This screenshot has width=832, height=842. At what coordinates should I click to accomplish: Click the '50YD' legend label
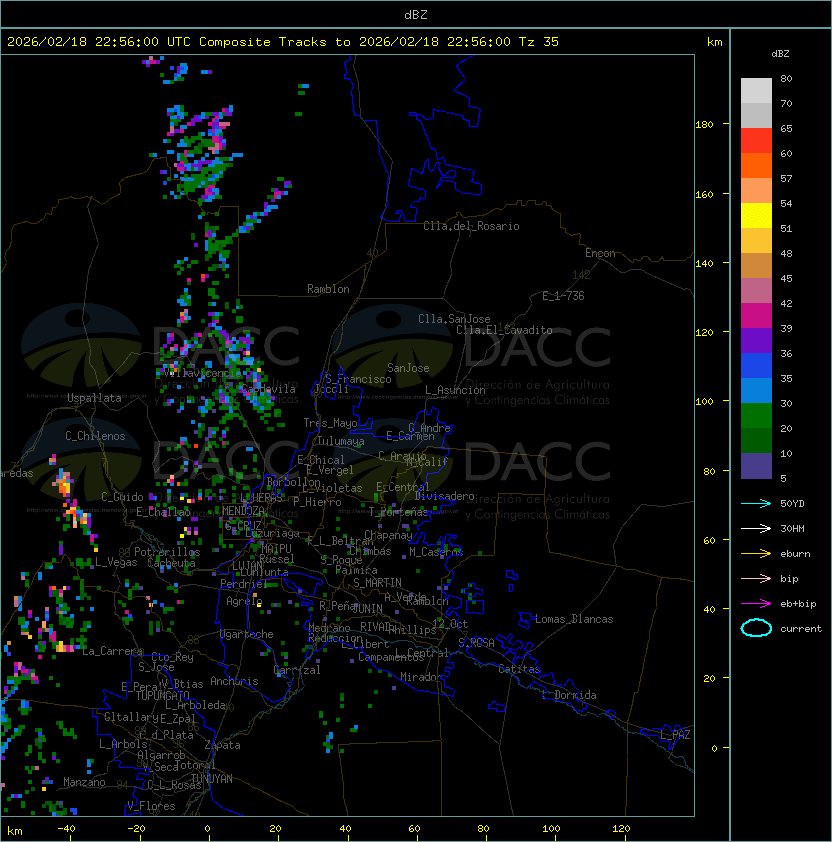(792, 504)
